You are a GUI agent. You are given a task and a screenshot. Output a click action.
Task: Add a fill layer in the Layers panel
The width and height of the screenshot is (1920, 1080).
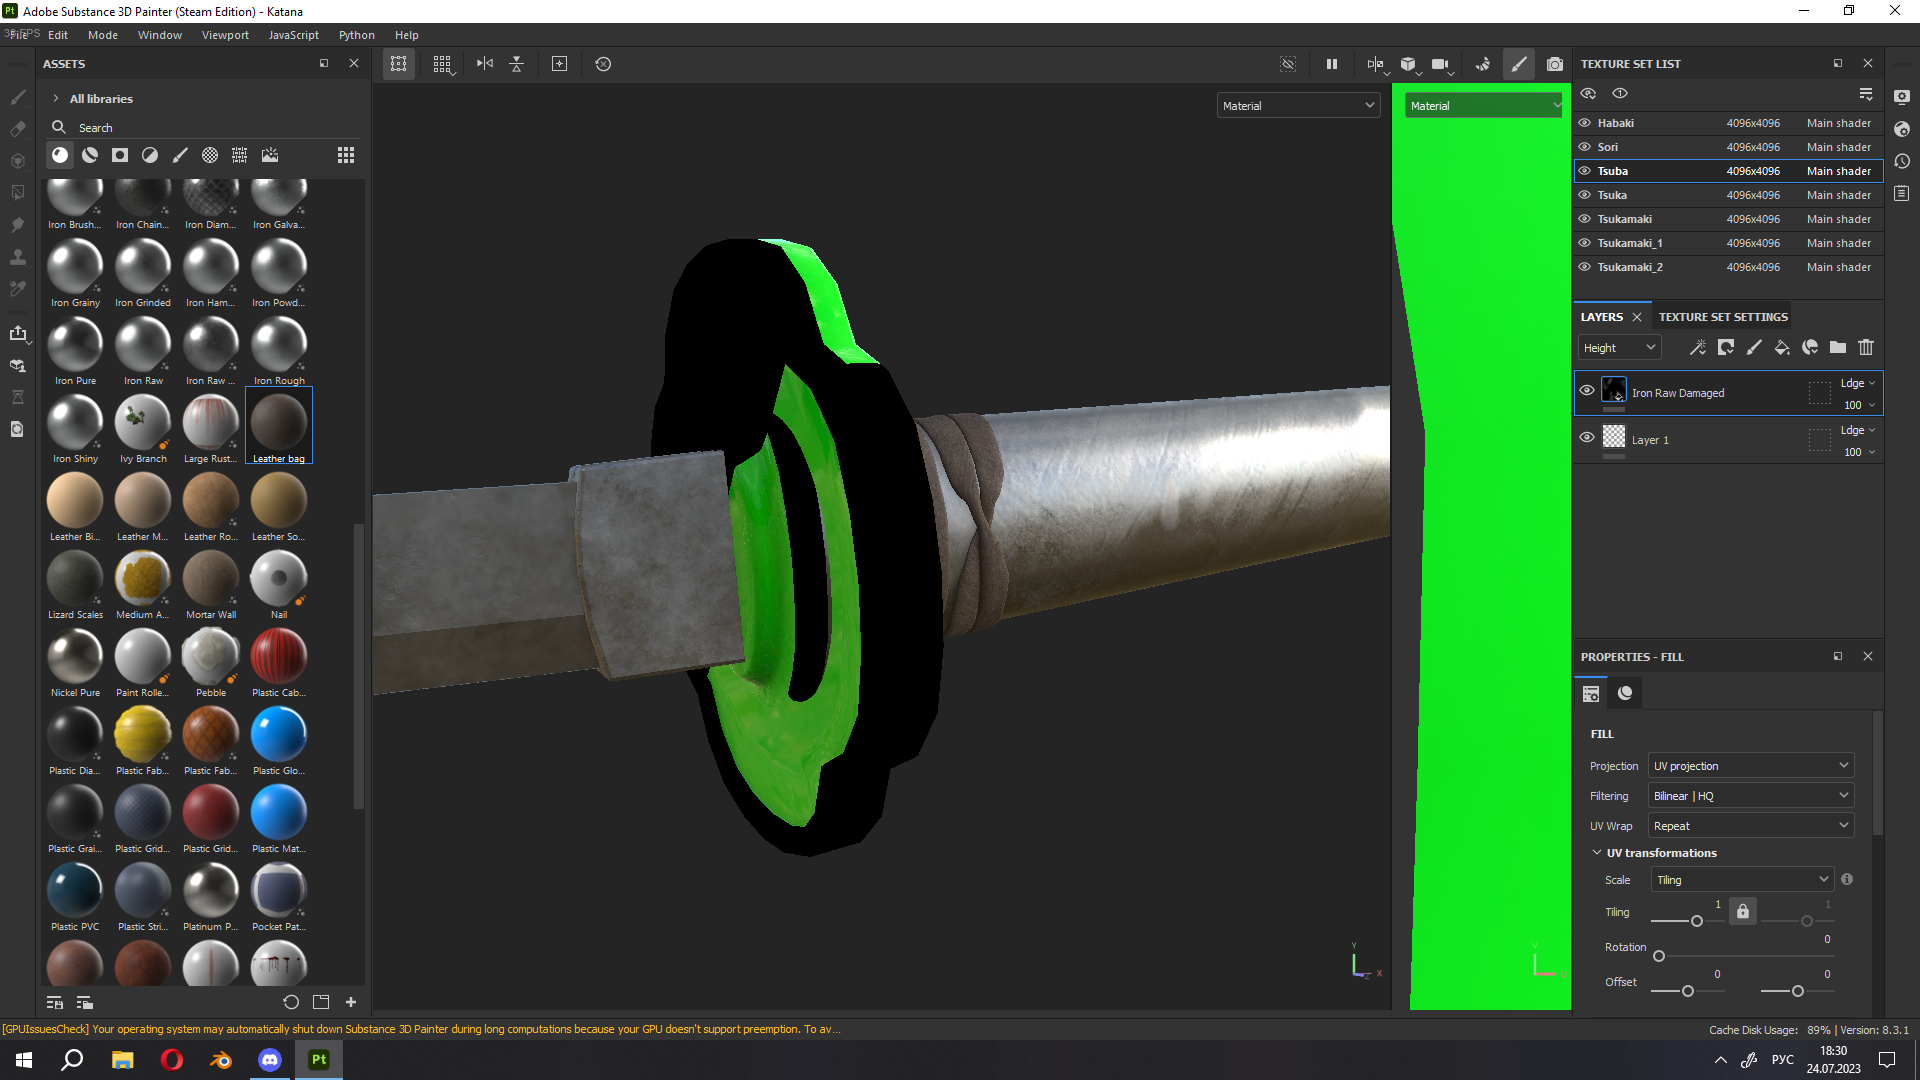coord(1782,347)
